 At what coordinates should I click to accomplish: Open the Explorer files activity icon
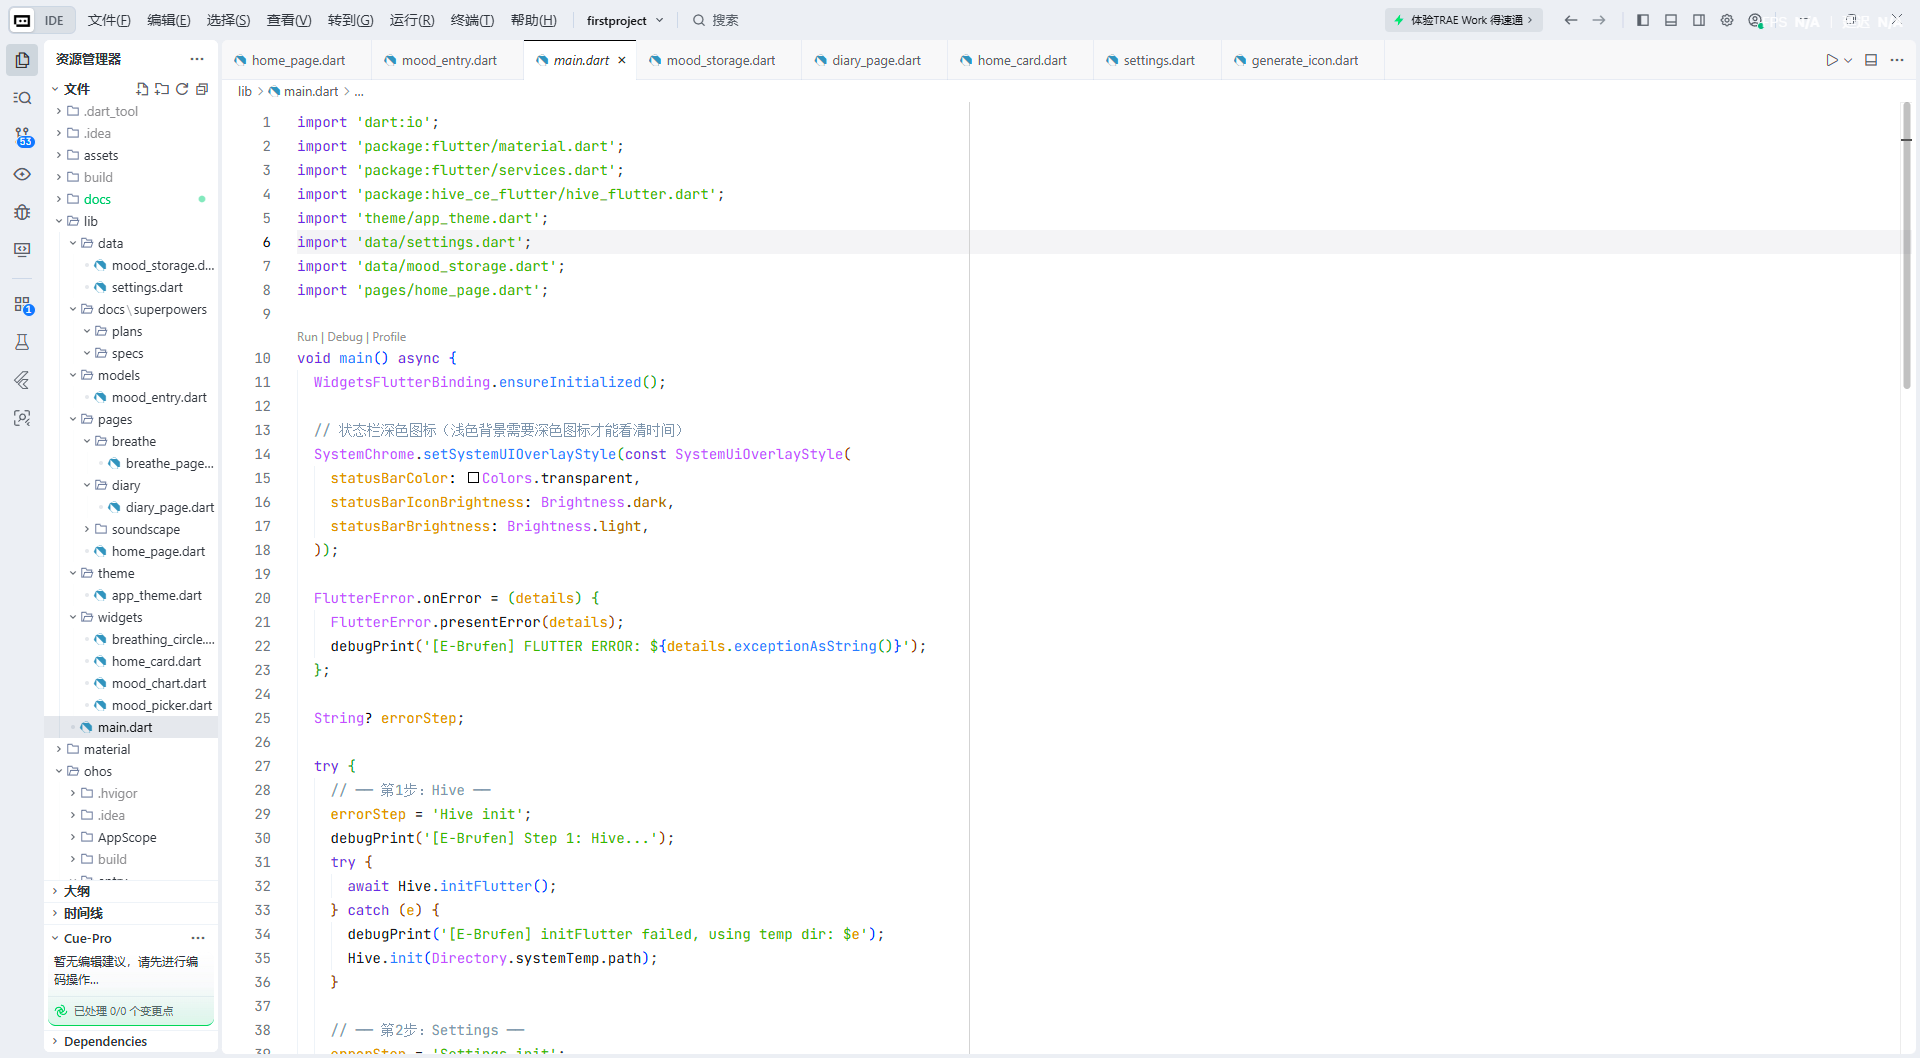22,60
